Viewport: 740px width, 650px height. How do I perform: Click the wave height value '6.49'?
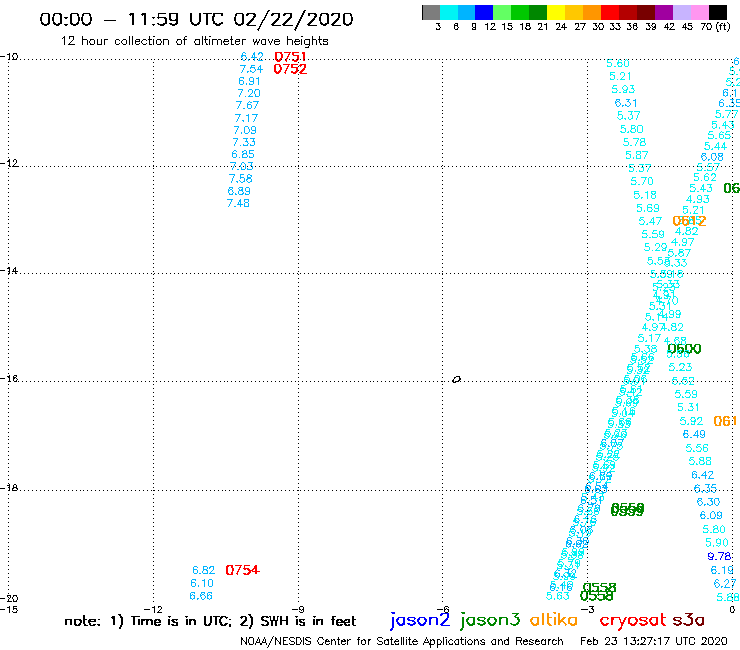(694, 434)
